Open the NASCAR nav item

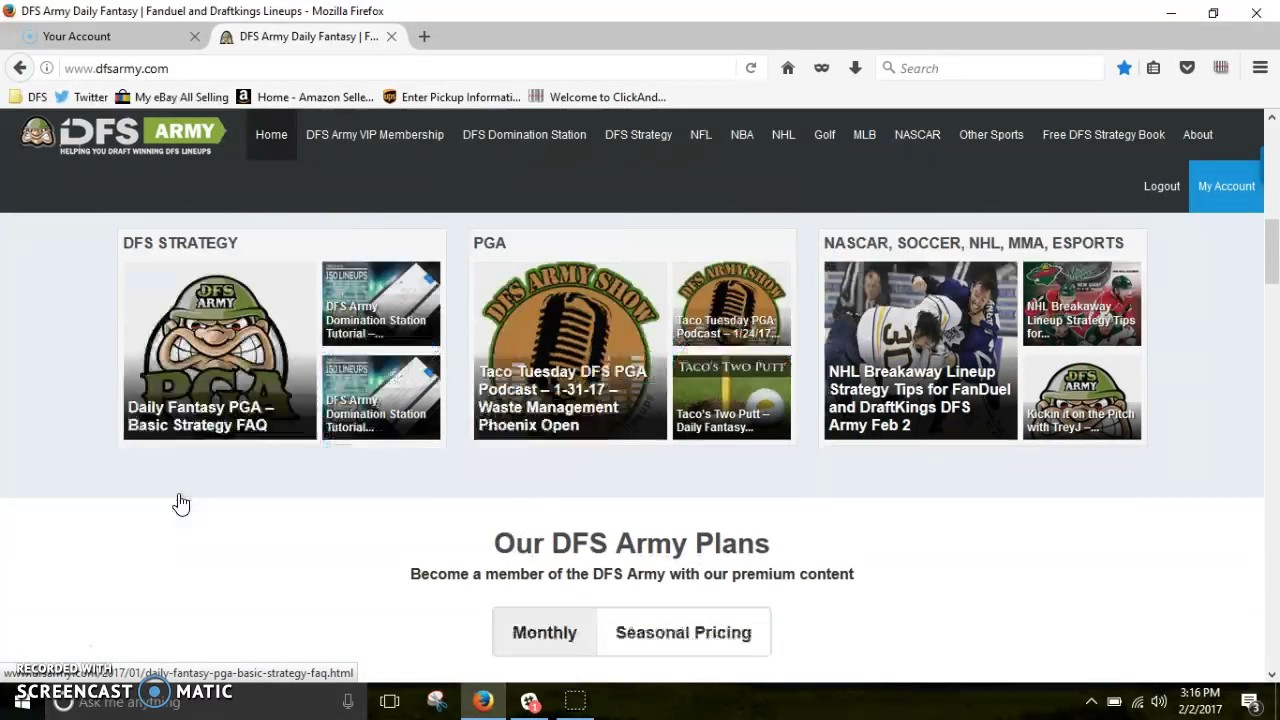(917, 135)
